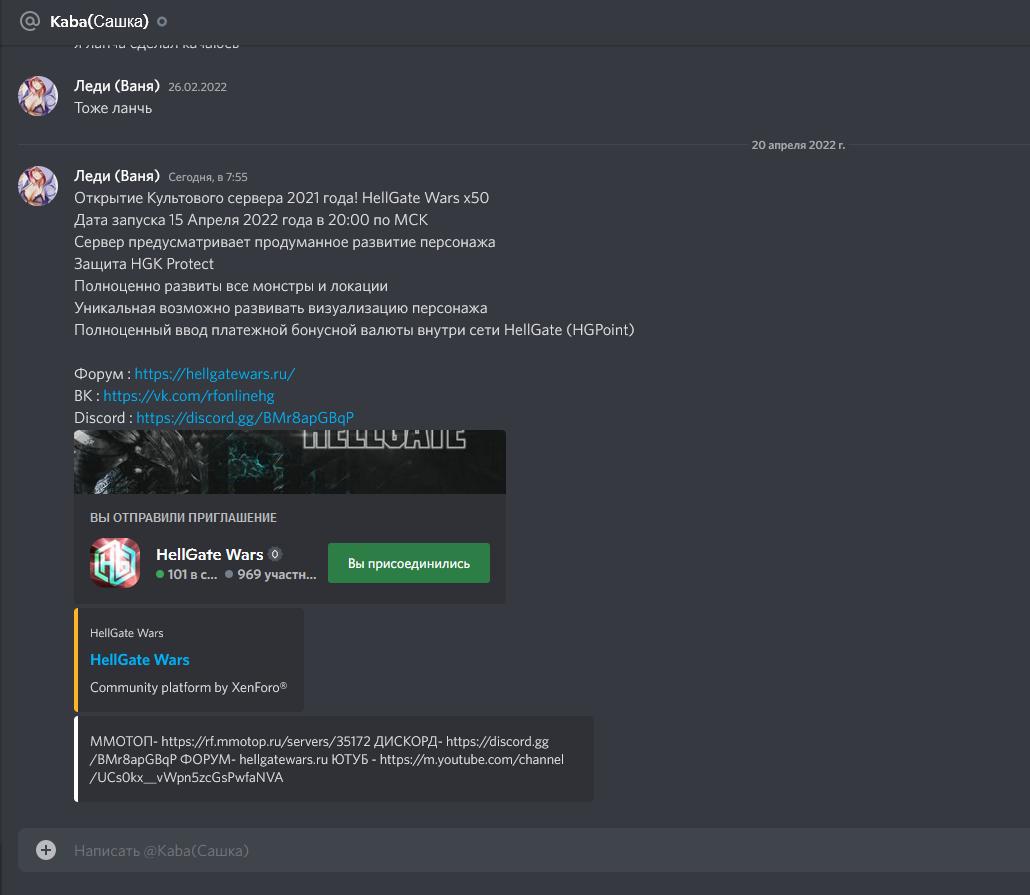Viewport: 1030px width, 895px height.
Task: Click Леди (Ваня) avatar on today's 7:55 message
Action: tap(38, 186)
